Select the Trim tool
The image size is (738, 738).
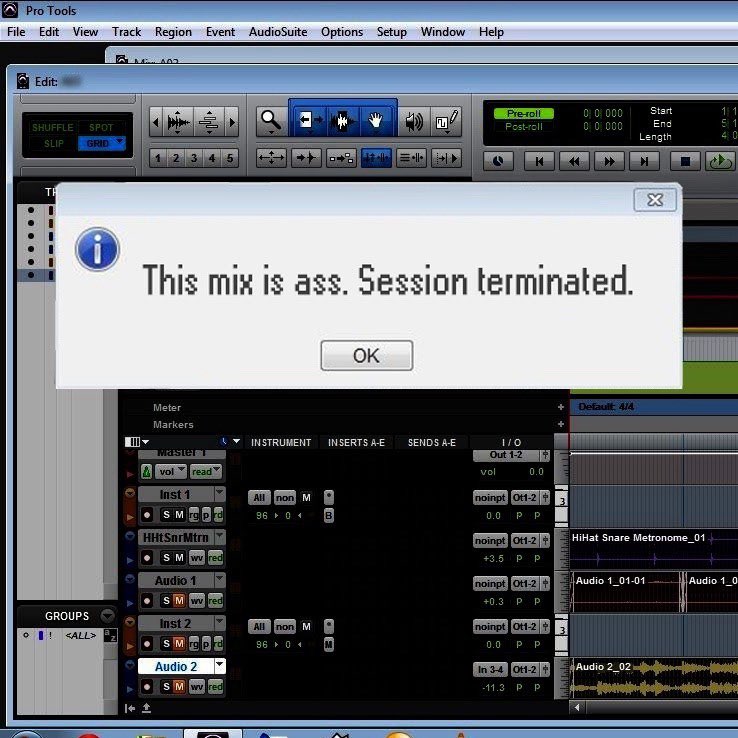pyautogui.click(x=307, y=122)
